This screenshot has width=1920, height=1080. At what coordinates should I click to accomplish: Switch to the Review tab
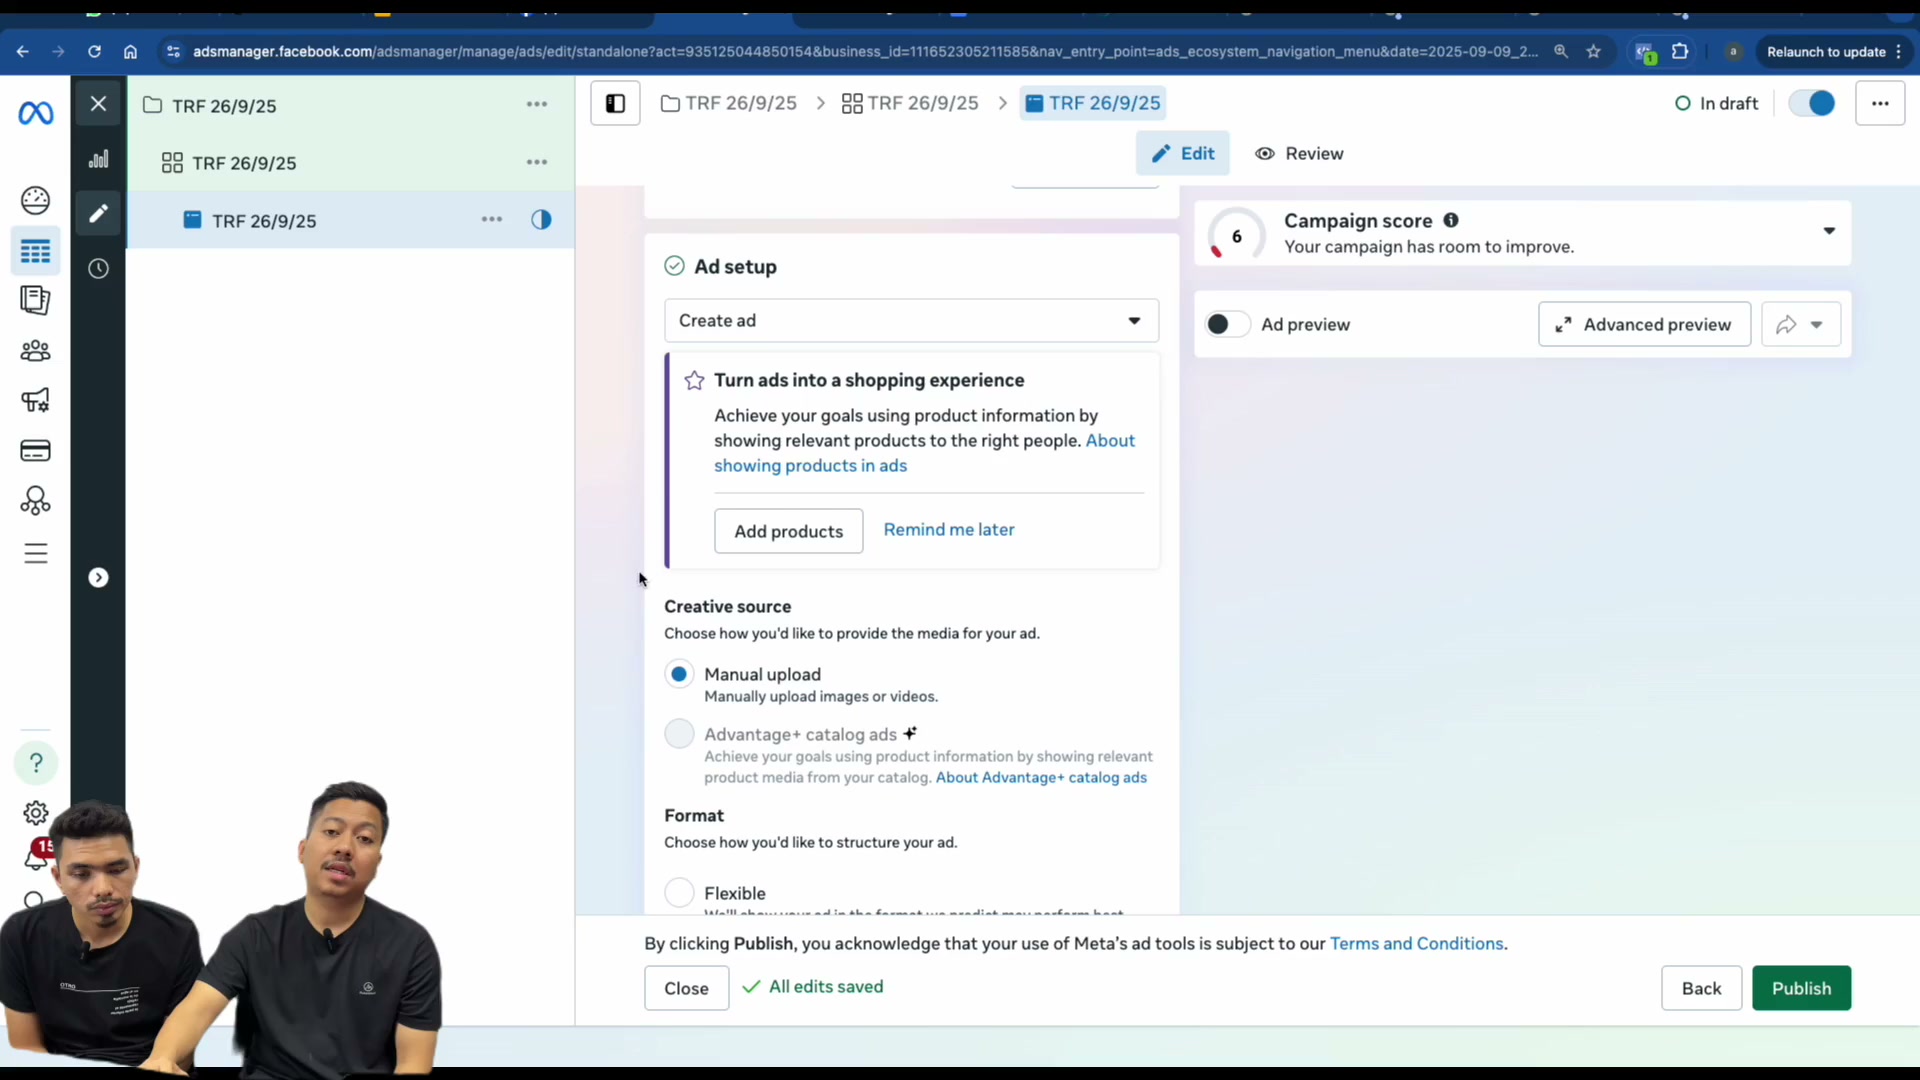(x=1299, y=154)
